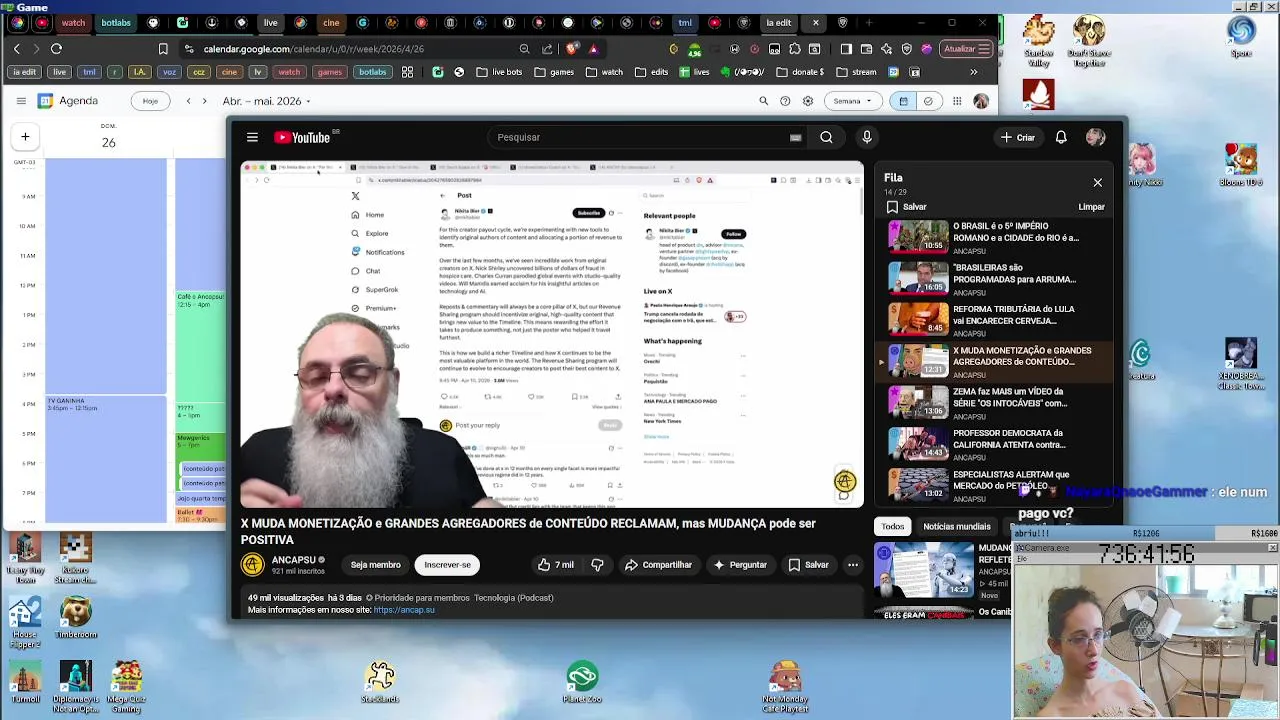Go back in the browser
This screenshot has height=720, width=1280.
click(16, 48)
